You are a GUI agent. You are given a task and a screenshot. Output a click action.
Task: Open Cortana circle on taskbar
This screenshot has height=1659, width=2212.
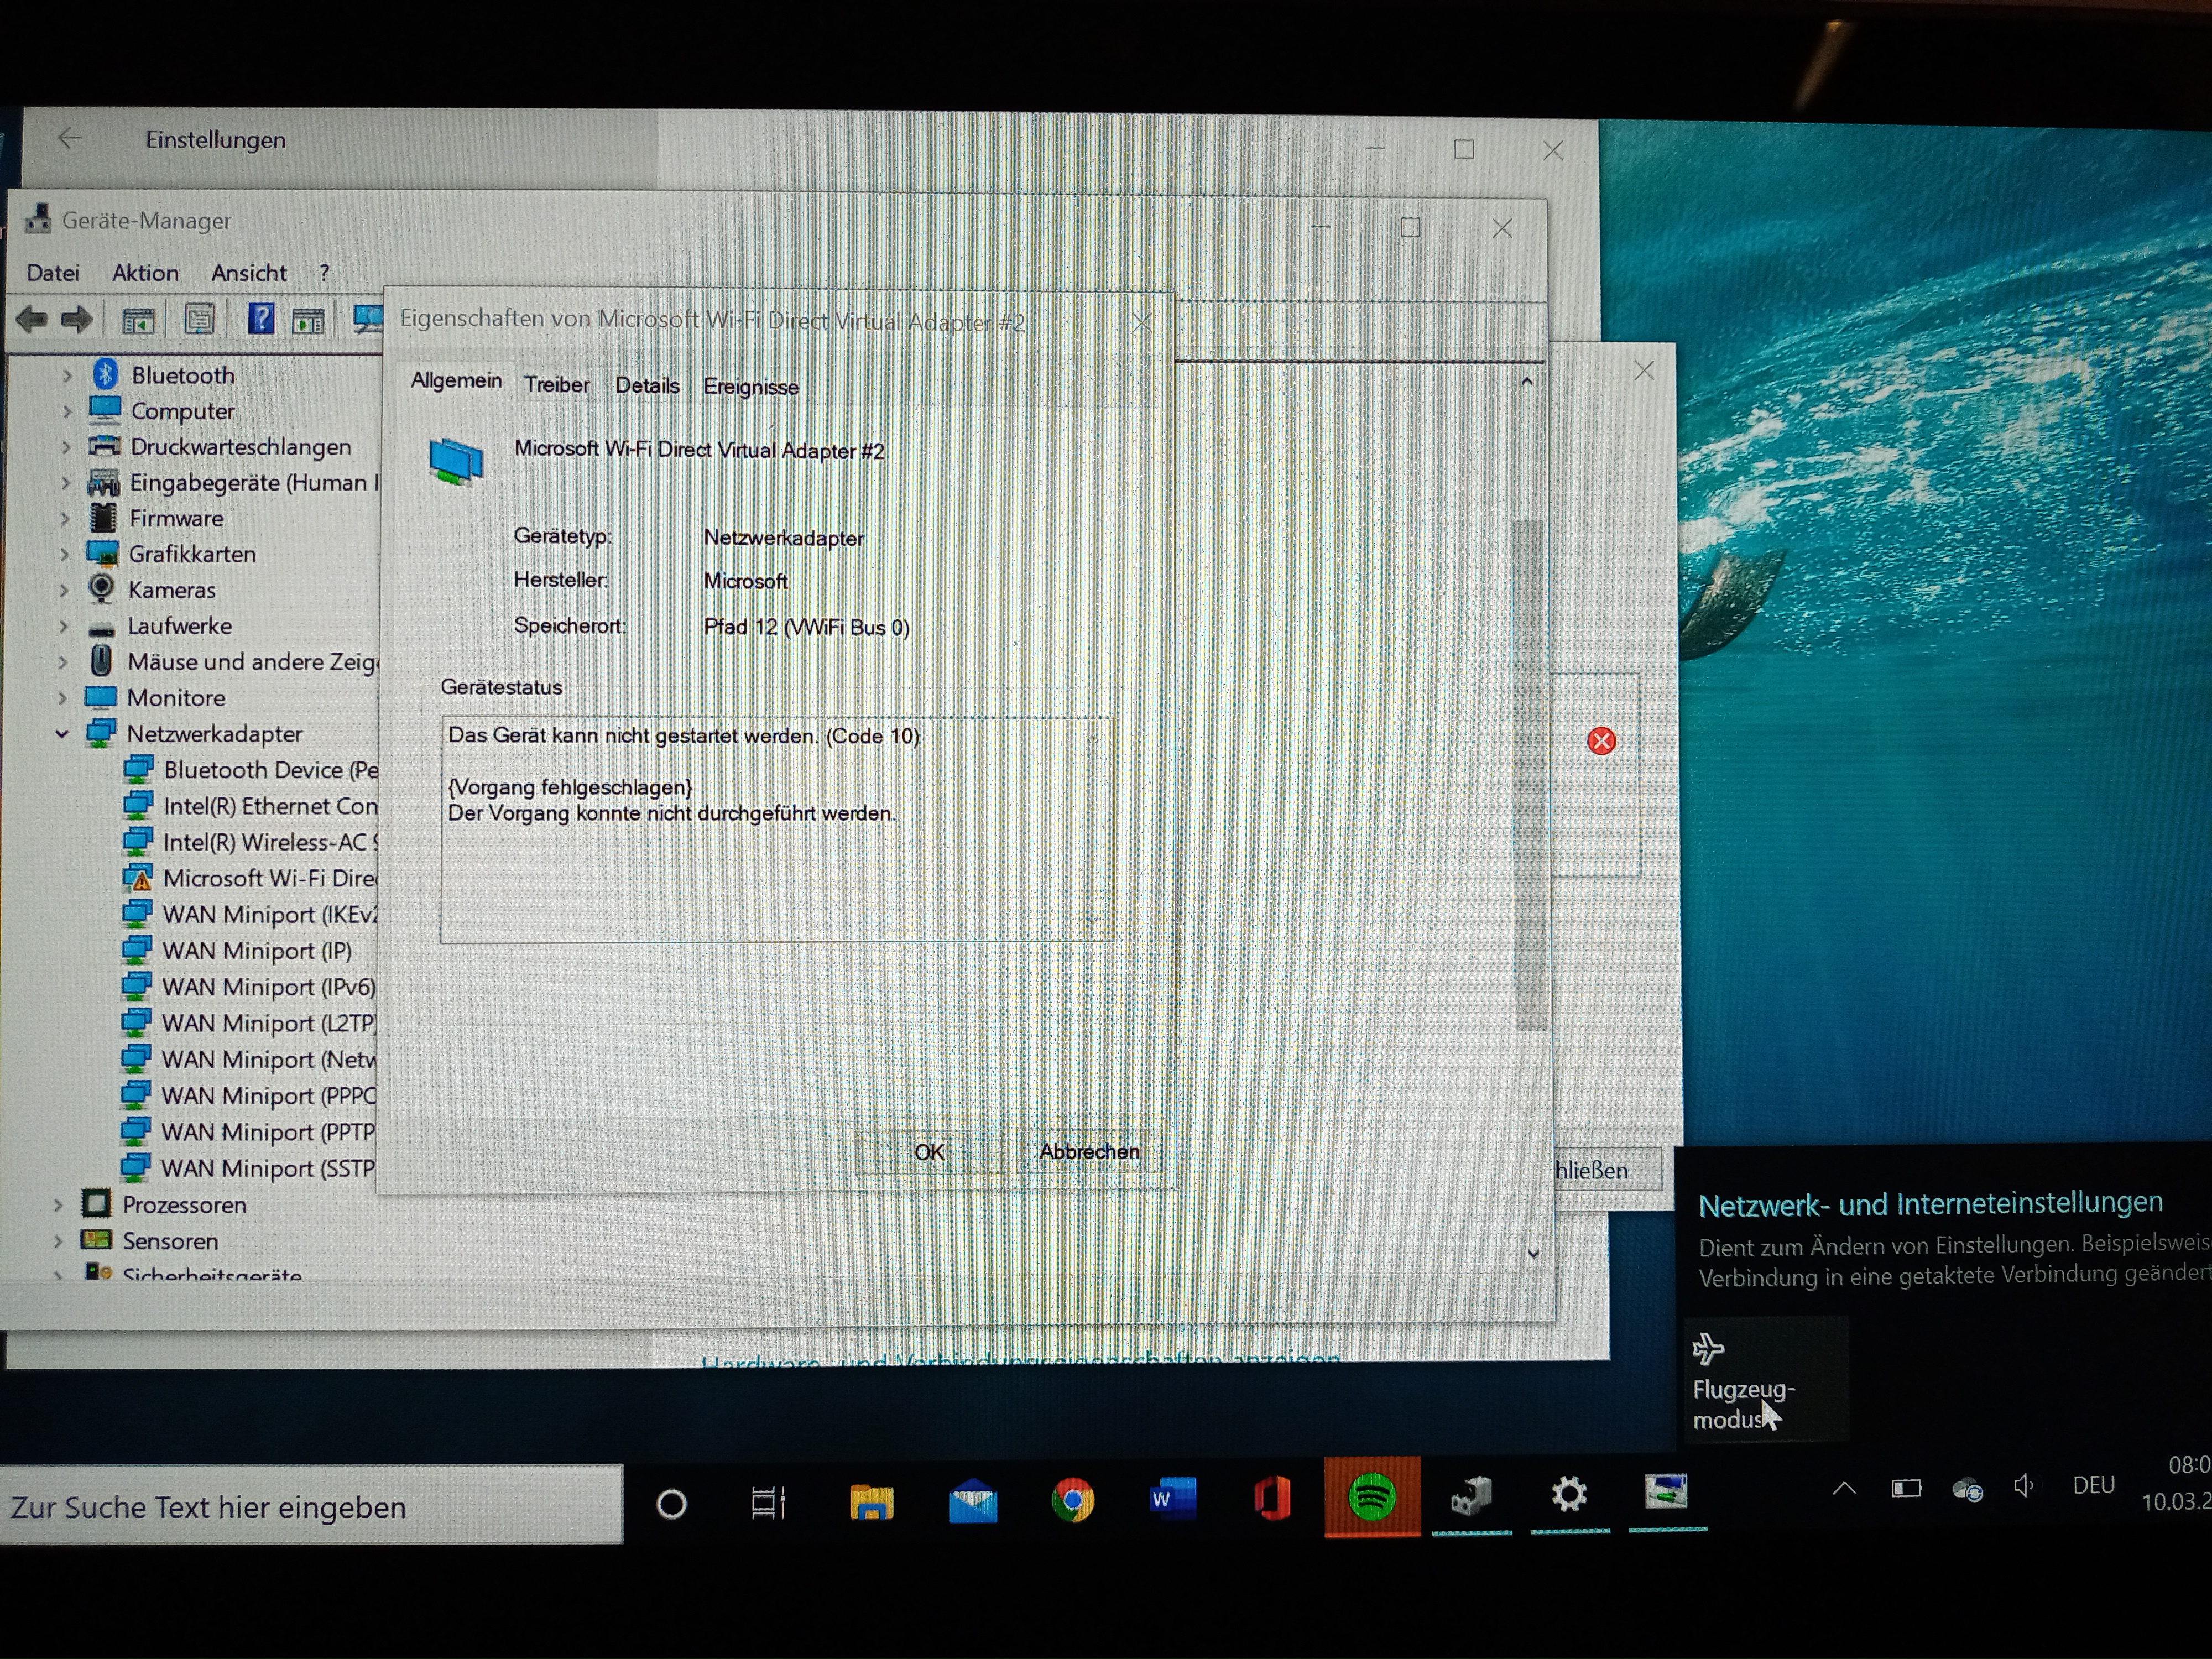(x=671, y=1504)
